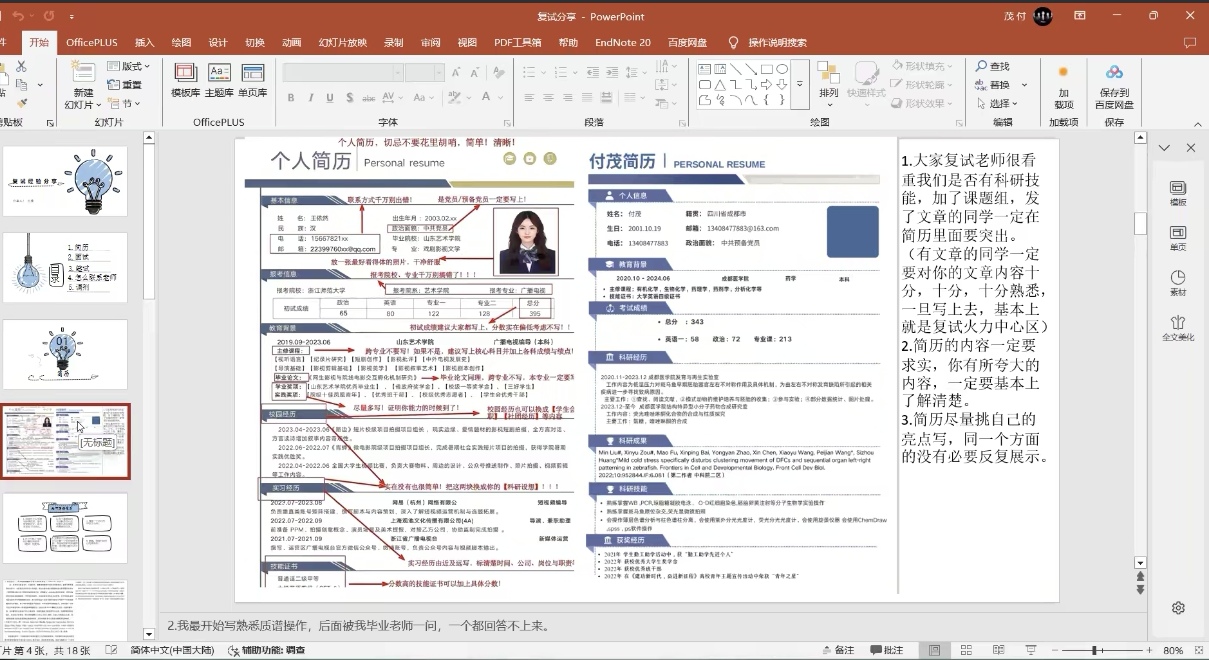Image resolution: width=1209 pixels, height=660 pixels.
Task: Open the OfficePLUS ribbon tab
Action: click(92, 42)
